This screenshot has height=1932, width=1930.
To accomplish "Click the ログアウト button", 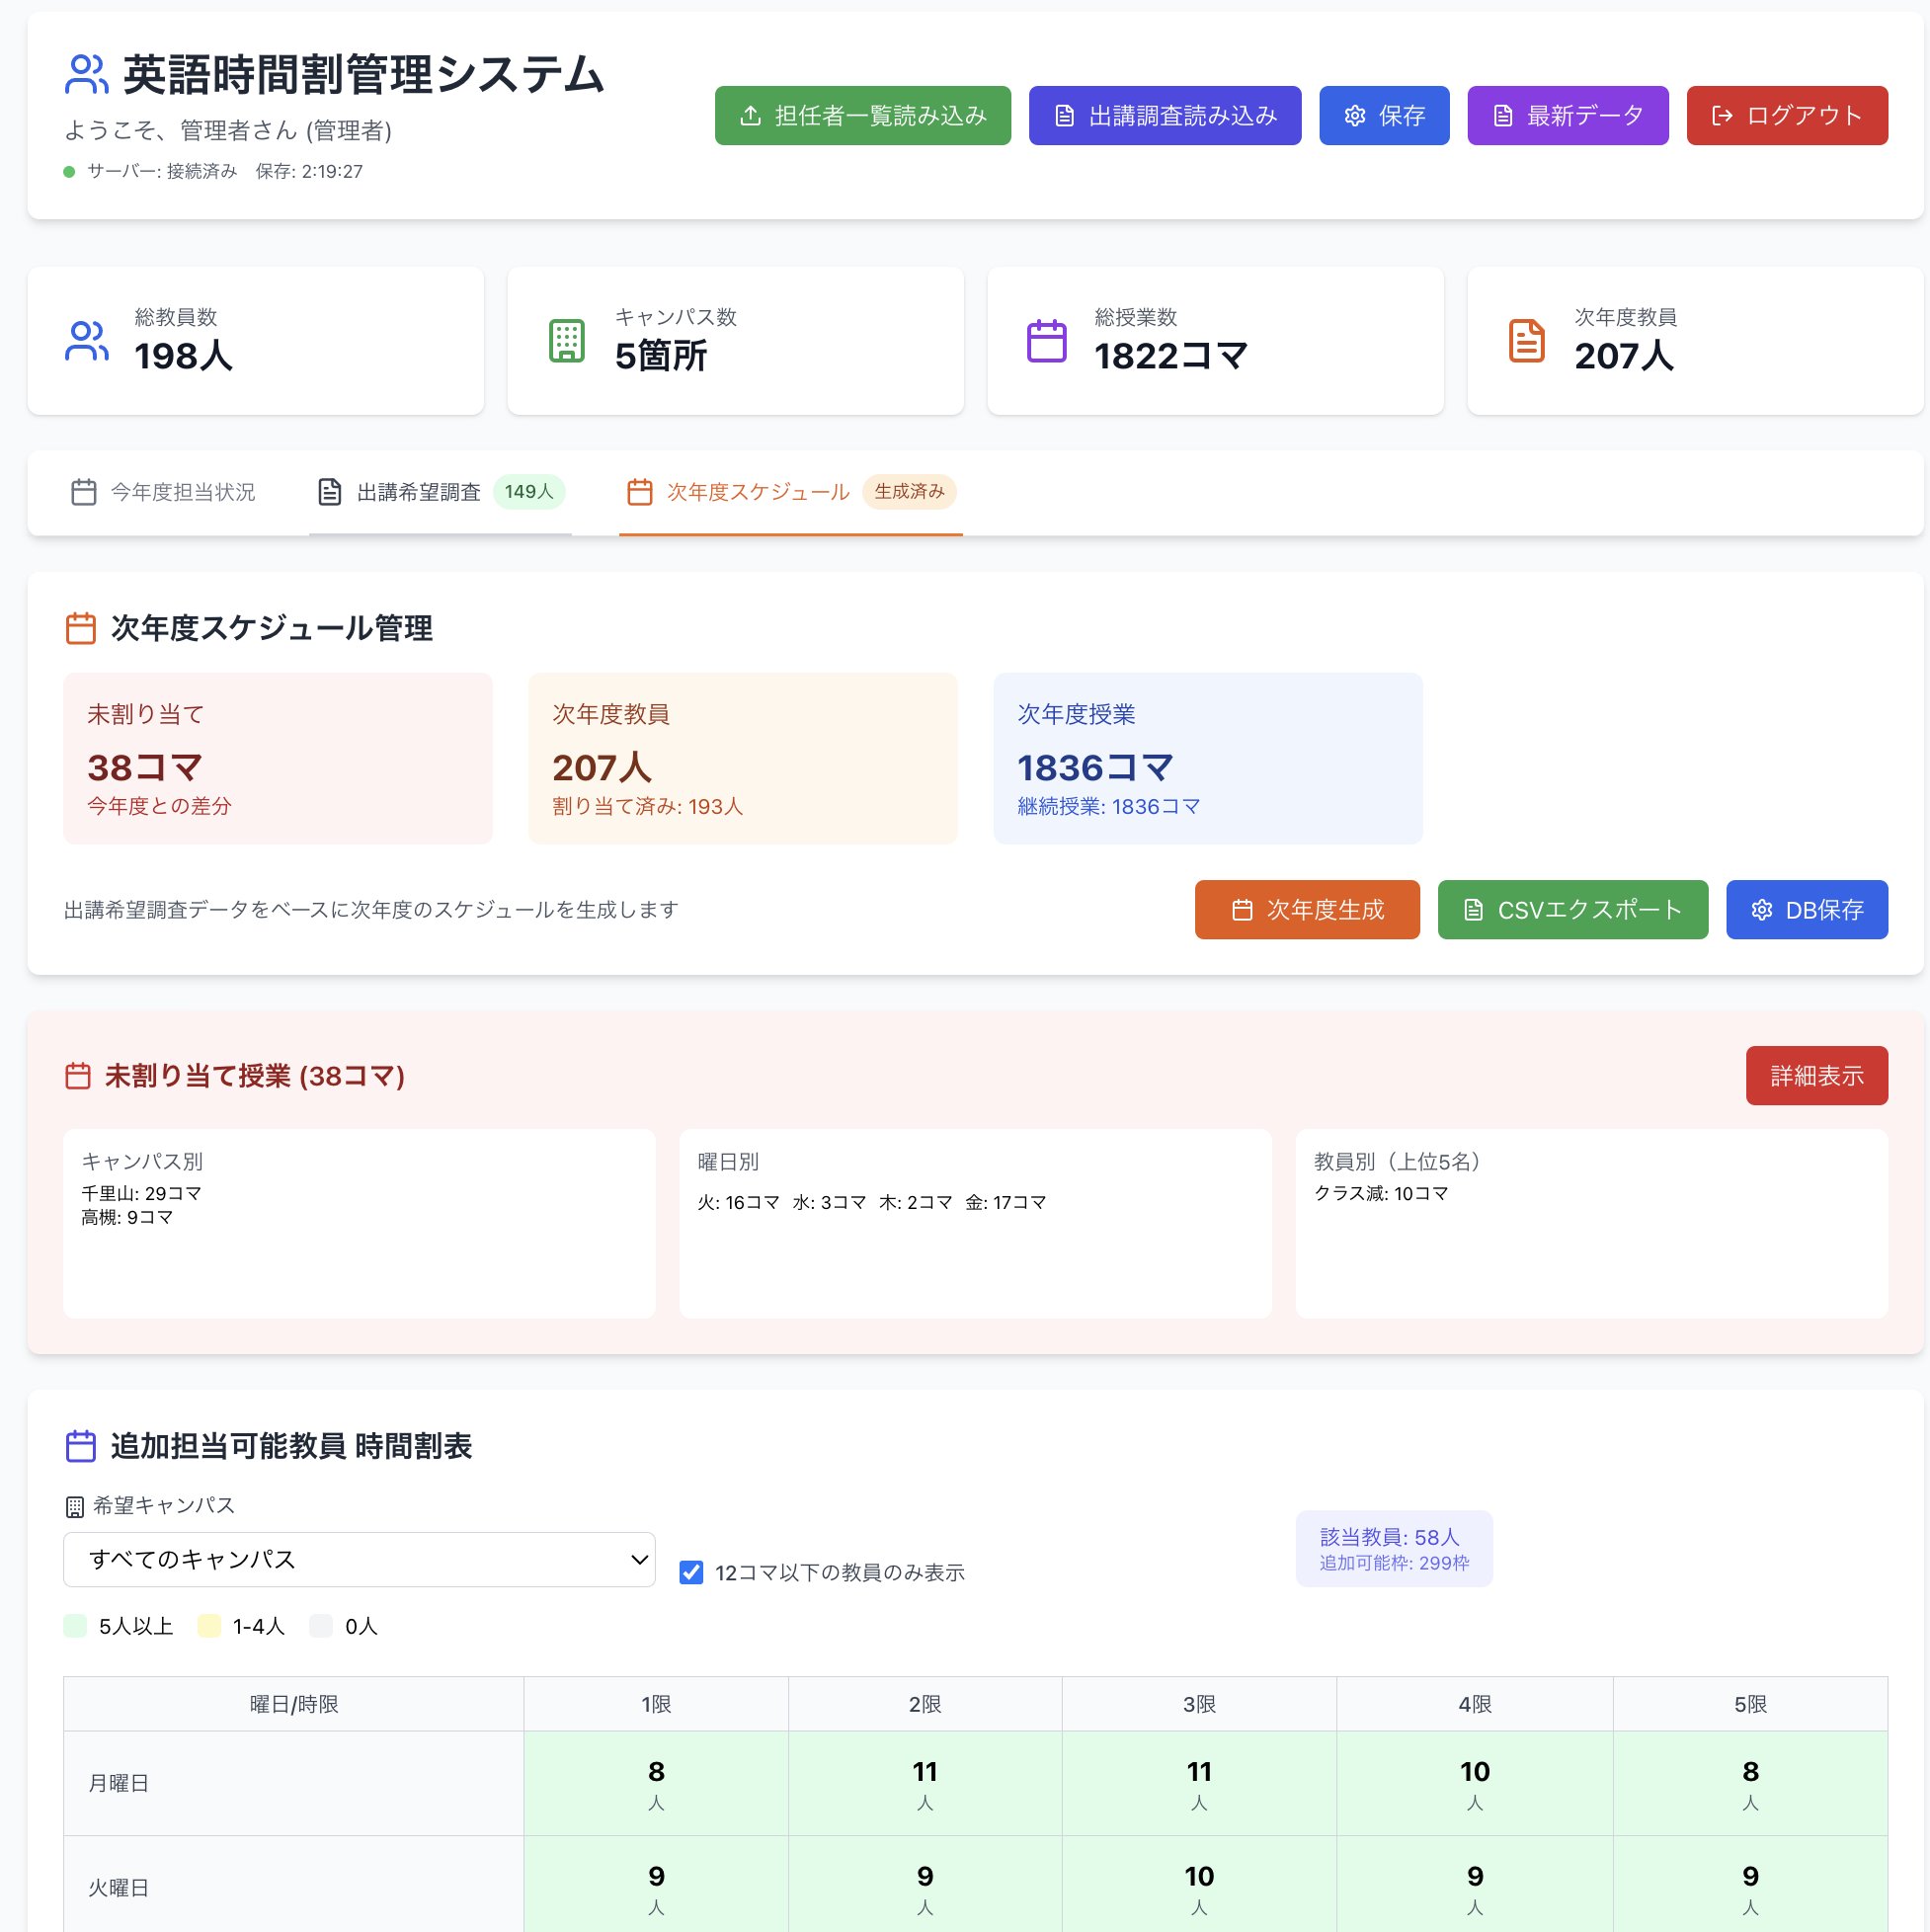I will pyautogui.click(x=1786, y=116).
